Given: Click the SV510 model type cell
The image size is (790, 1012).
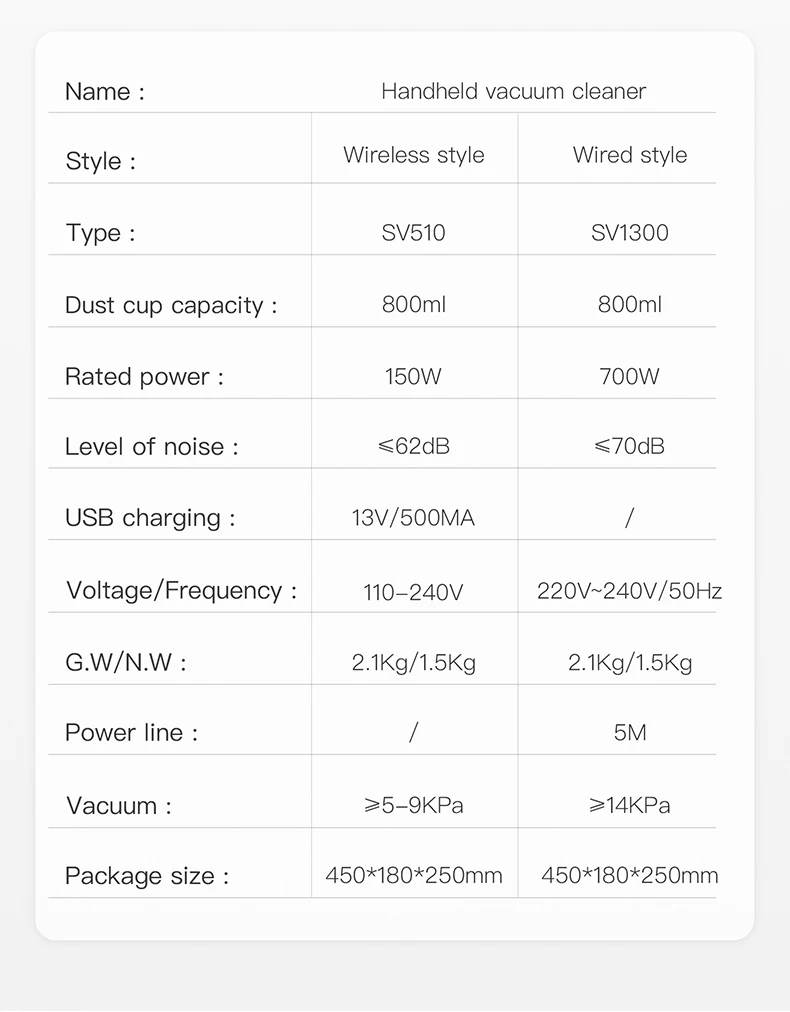Looking at the screenshot, I should pos(413,233).
